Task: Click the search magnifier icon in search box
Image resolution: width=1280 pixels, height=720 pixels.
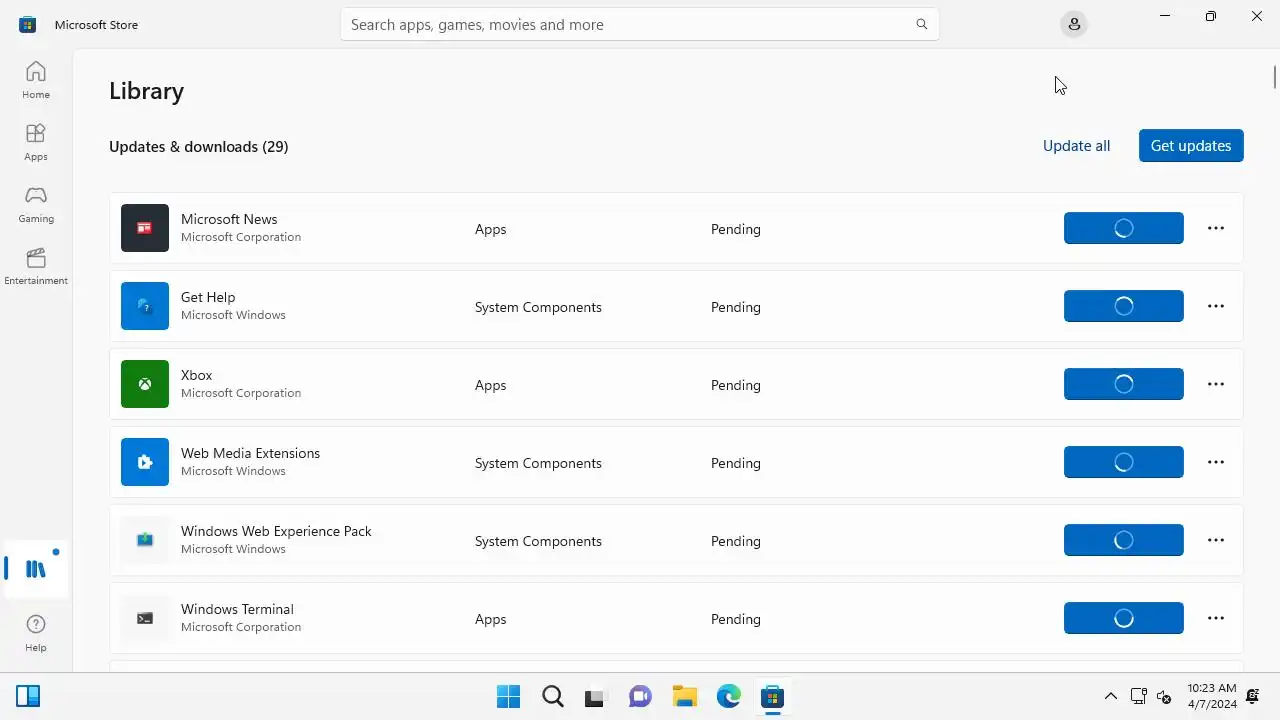Action: pyautogui.click(x=921, y=24)
